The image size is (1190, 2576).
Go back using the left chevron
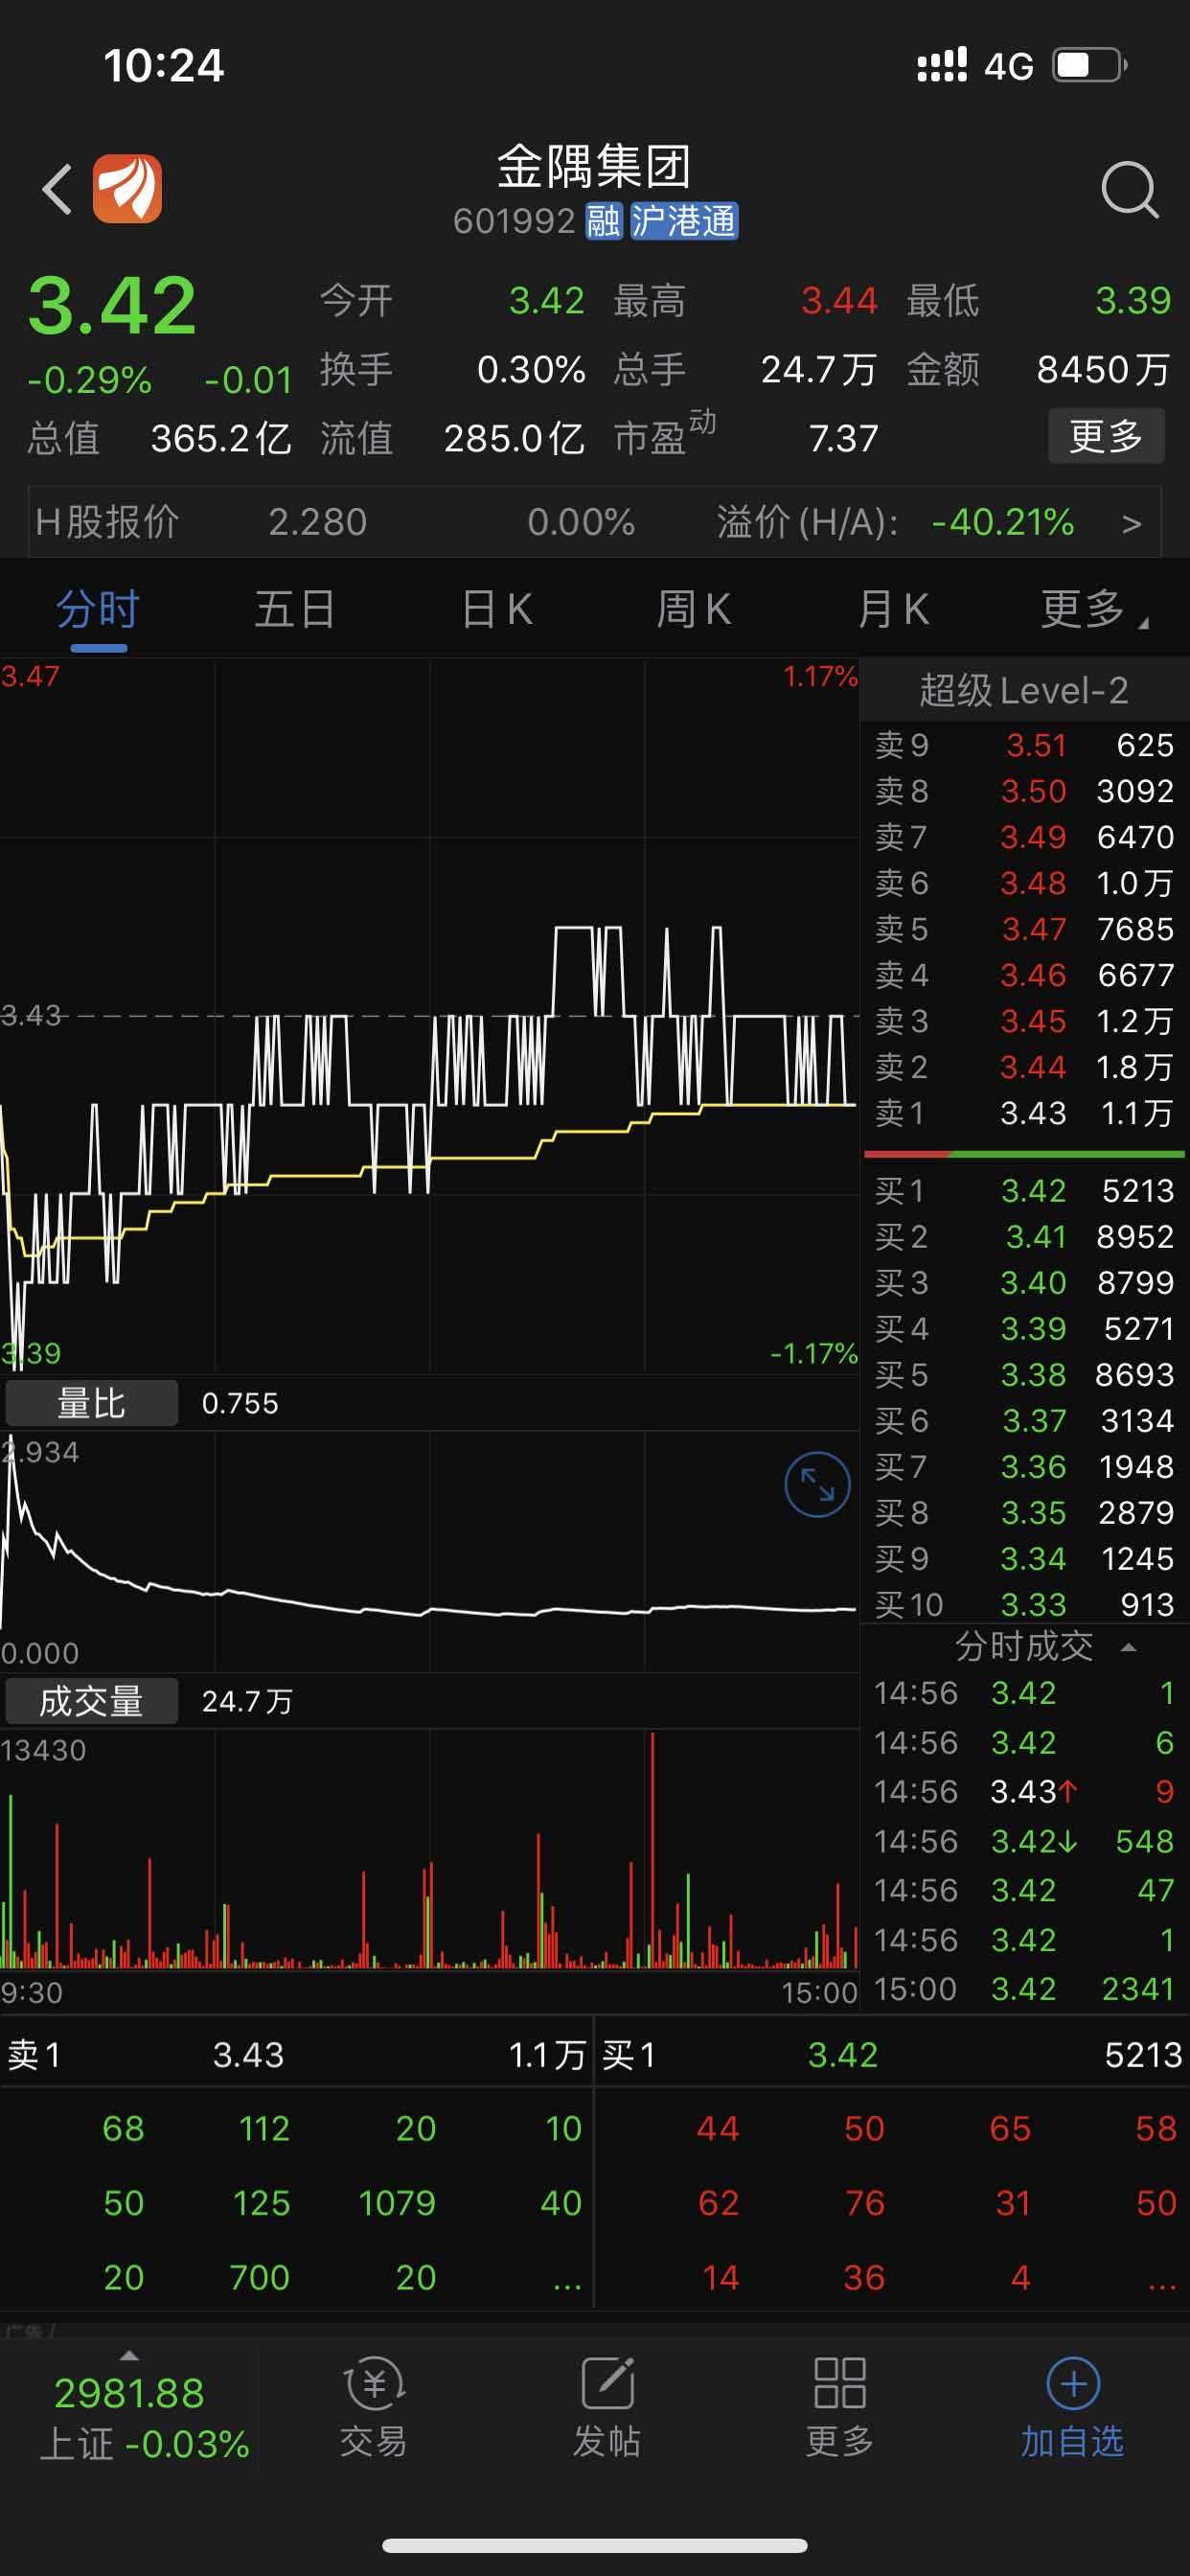[x=57, y=189]
